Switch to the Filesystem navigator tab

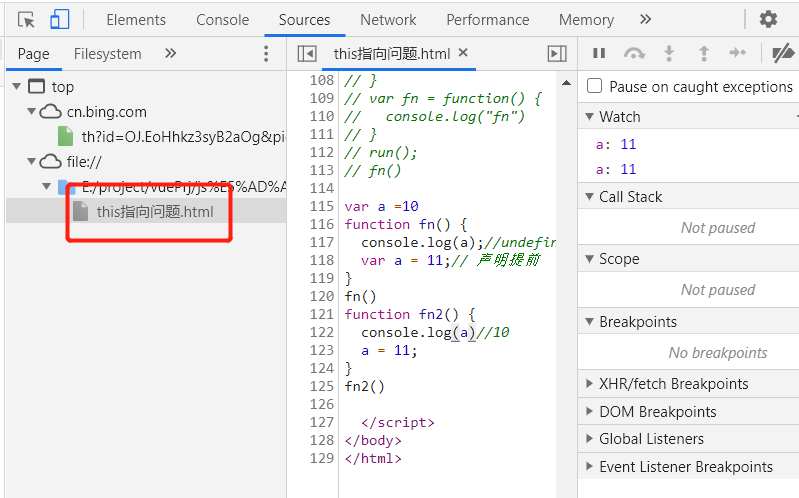point(108,54)
